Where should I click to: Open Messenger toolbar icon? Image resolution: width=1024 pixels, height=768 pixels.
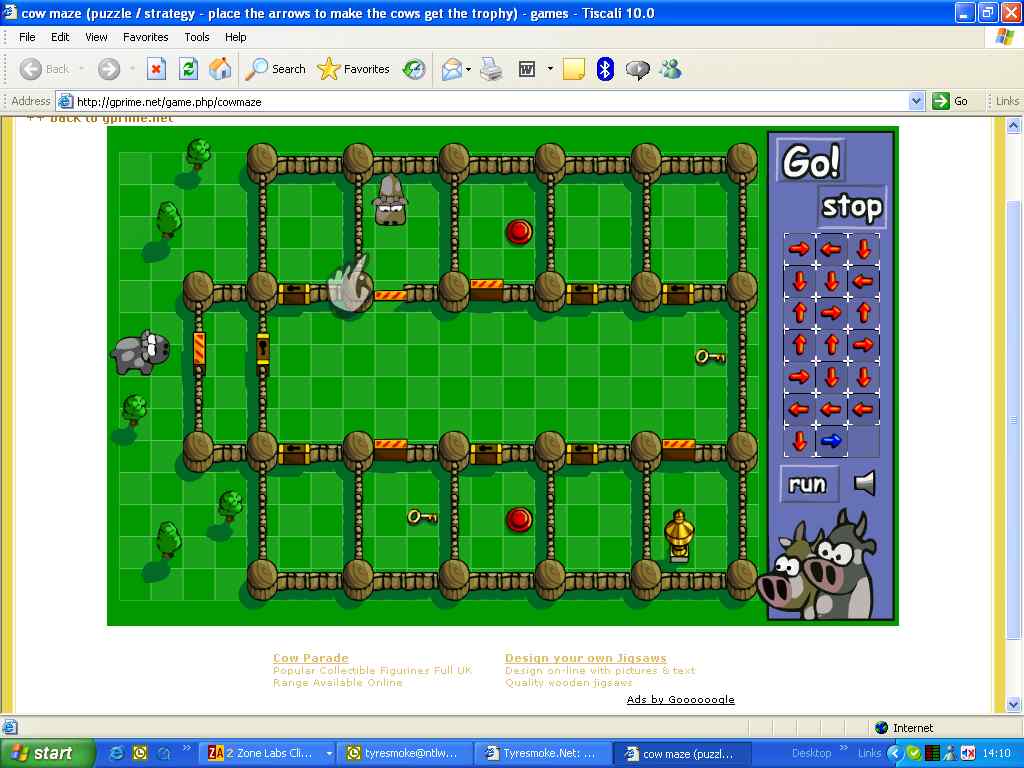tap(670, 69)
